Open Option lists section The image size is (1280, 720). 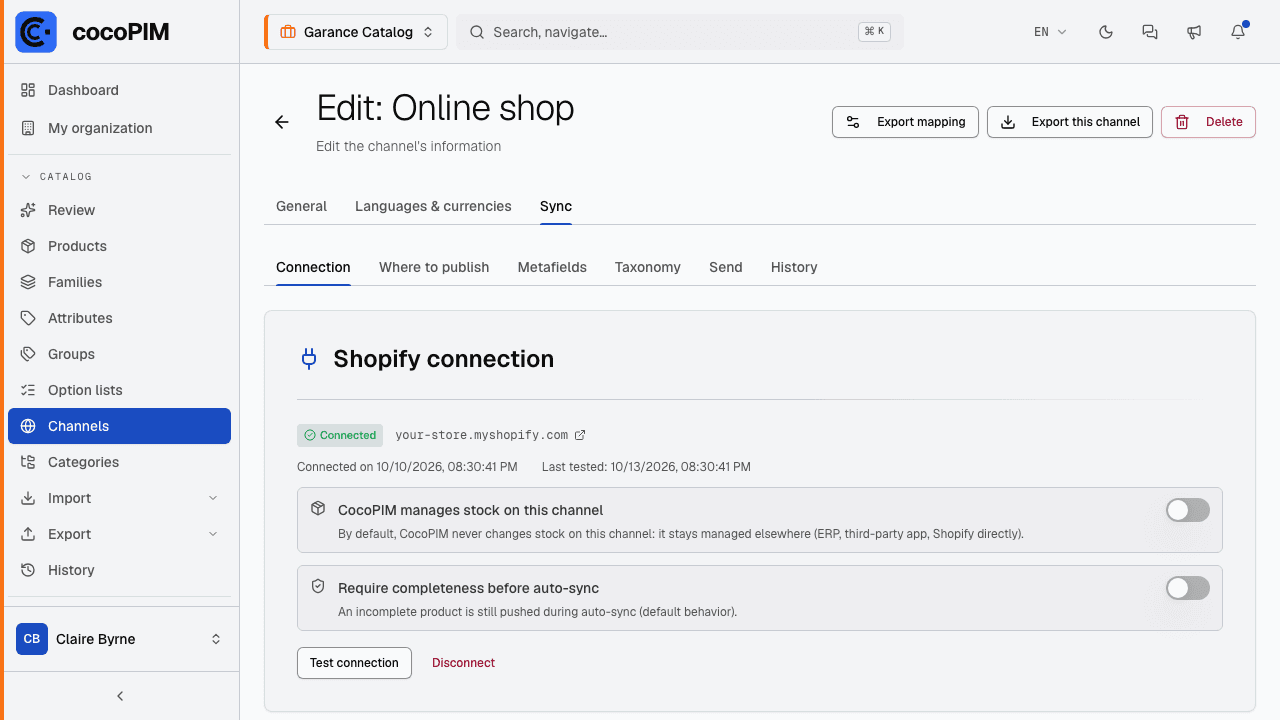tap(119, 390)
